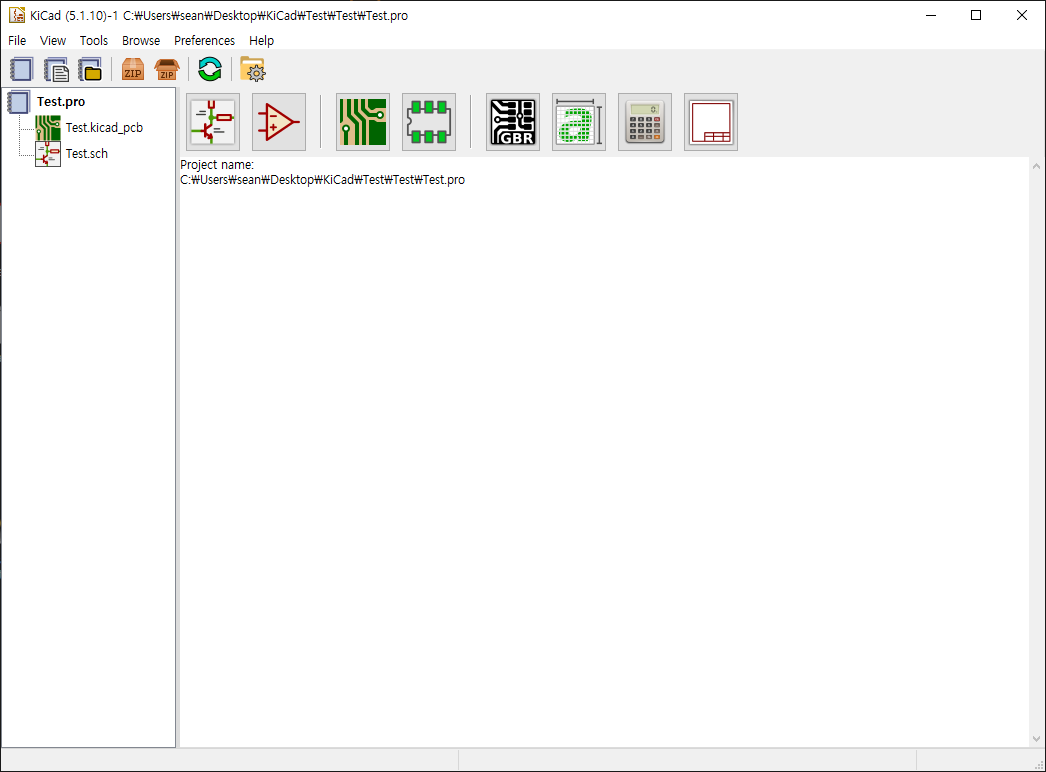Minimize the KiCad window
Image resolution: width=1046 pixels, height=772 pixels.
point(931,15)
